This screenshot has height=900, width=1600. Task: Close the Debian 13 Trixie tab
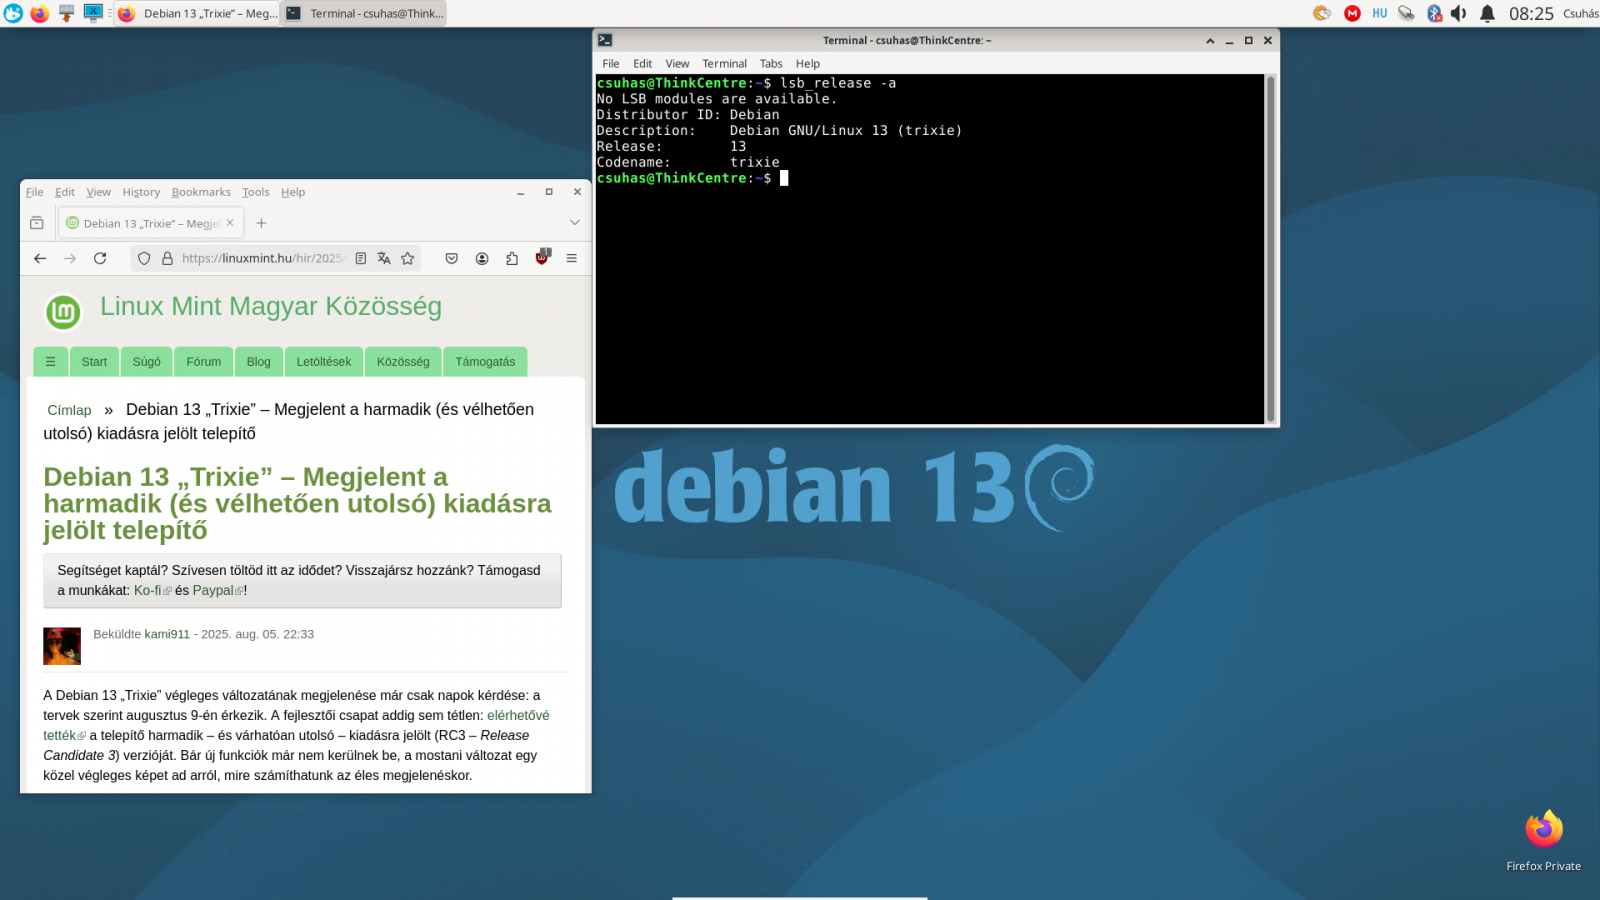[230, 223]
